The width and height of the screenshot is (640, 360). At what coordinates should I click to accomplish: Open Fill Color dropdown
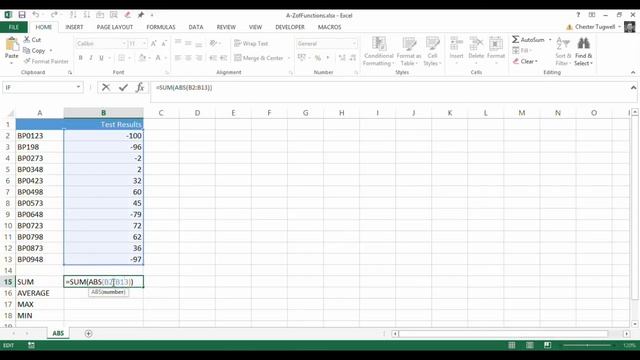(149, 58)
